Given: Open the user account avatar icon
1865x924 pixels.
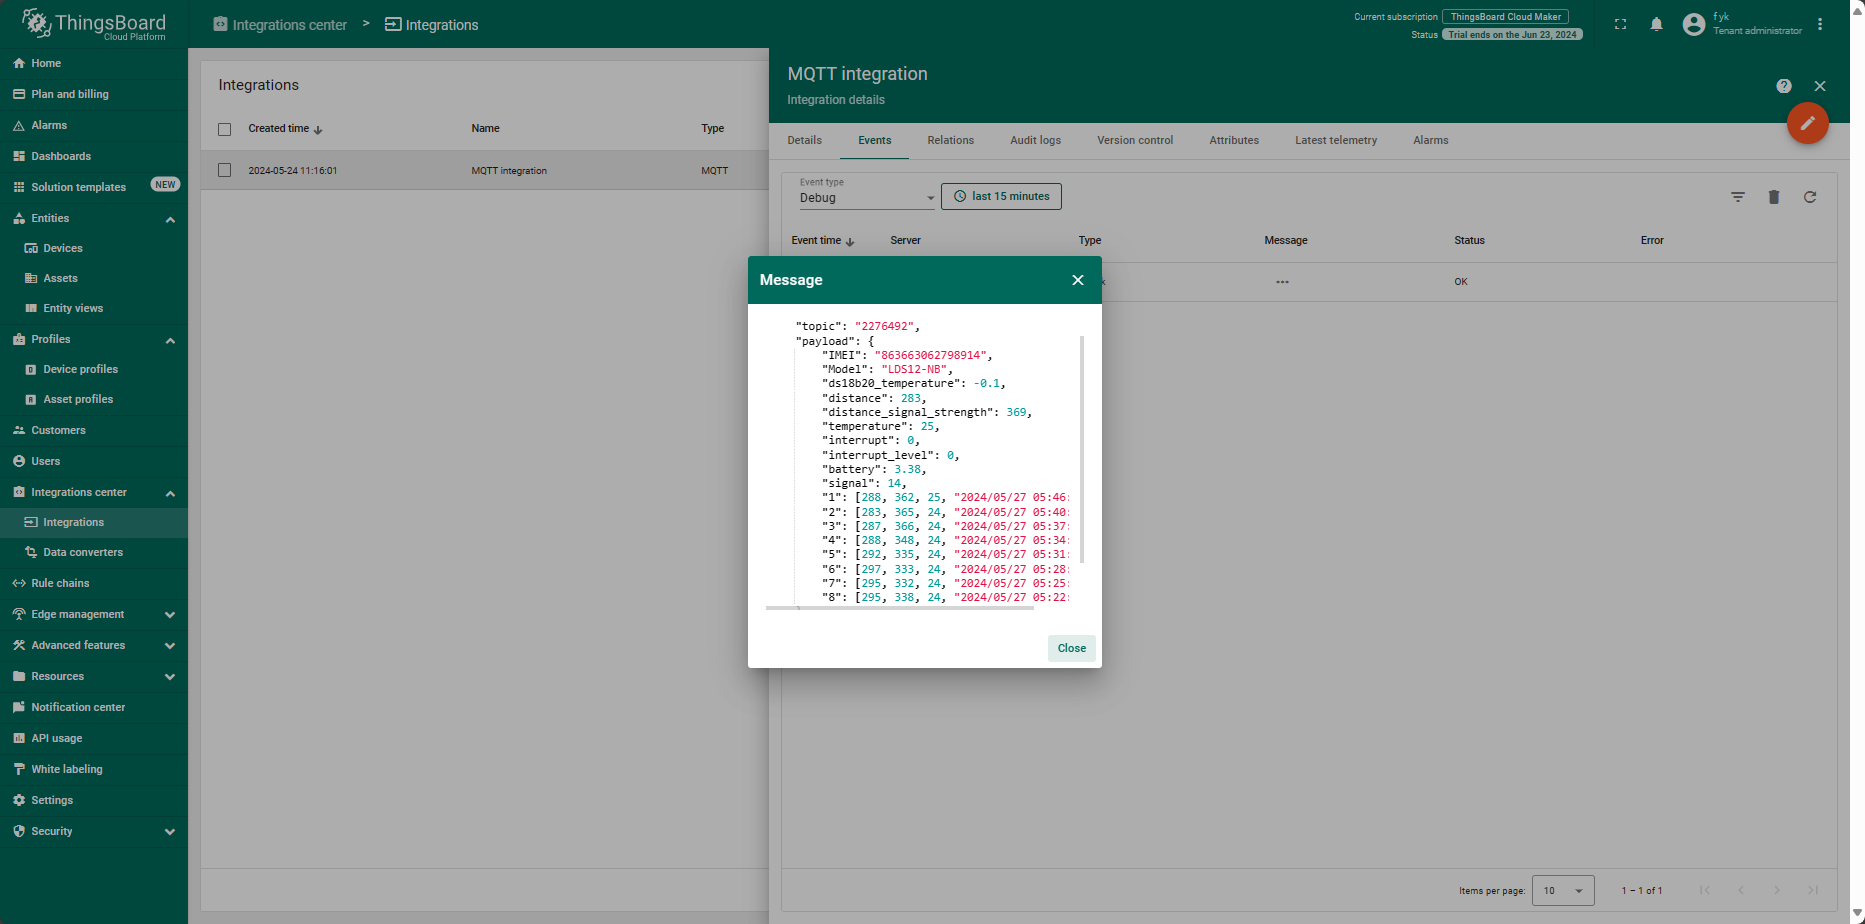Looking at the screenshot, I should click(1694, 24).
